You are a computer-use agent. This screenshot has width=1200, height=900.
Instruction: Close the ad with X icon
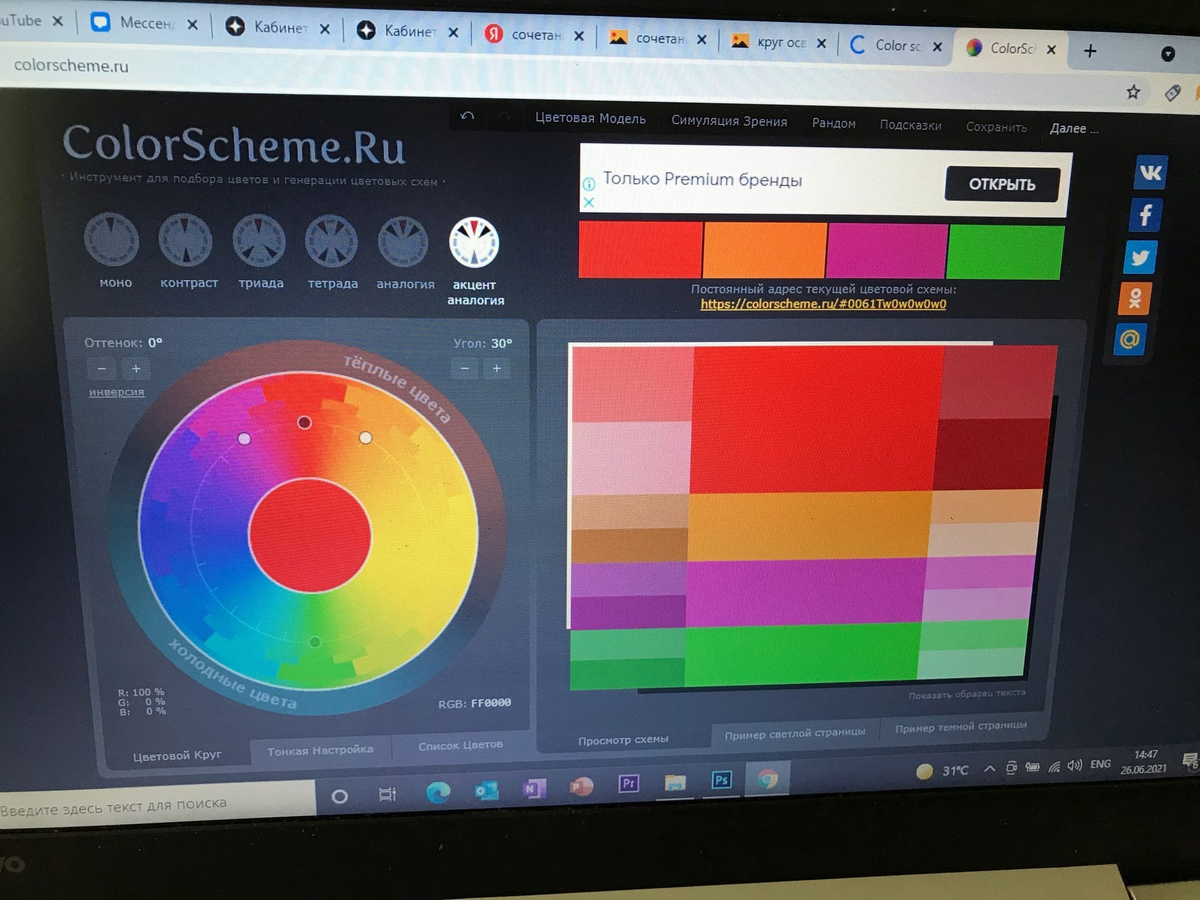click(589, 203)
